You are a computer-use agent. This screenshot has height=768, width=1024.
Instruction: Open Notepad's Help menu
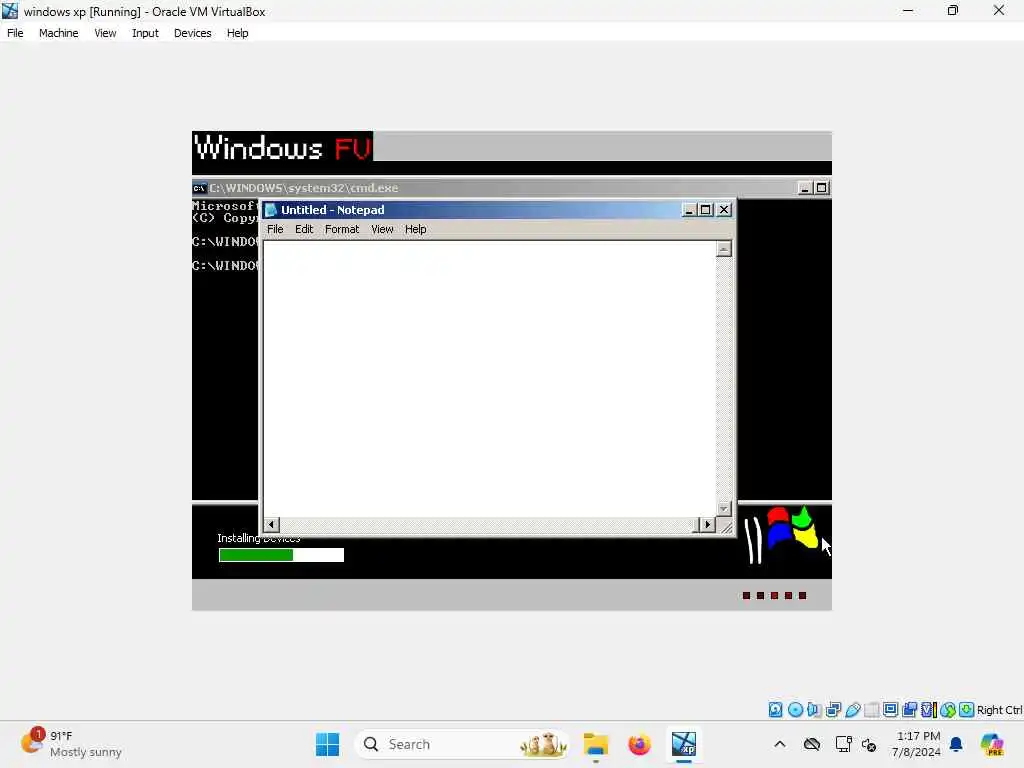coord(415,229)
